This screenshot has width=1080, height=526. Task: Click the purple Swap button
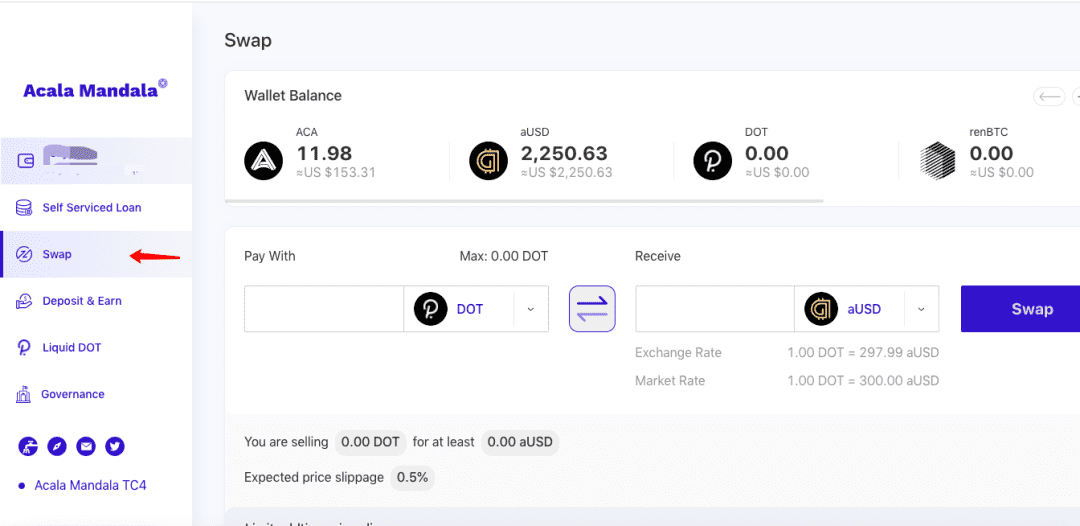point(1020,309)
